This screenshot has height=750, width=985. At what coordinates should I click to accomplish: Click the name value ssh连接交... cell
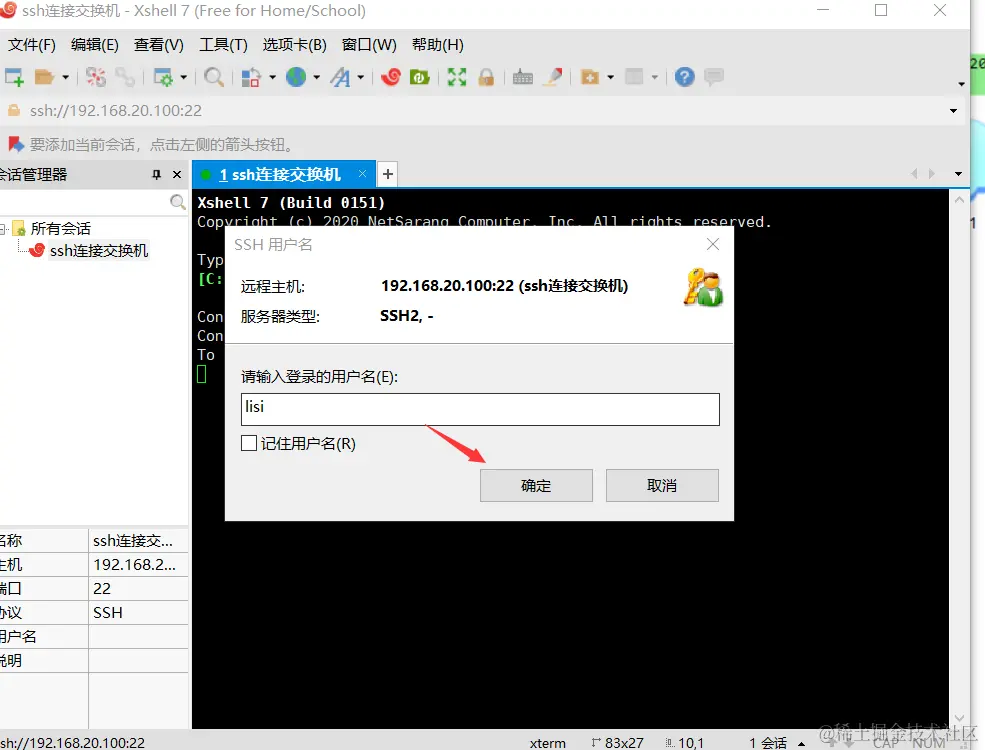pos(138,541)
